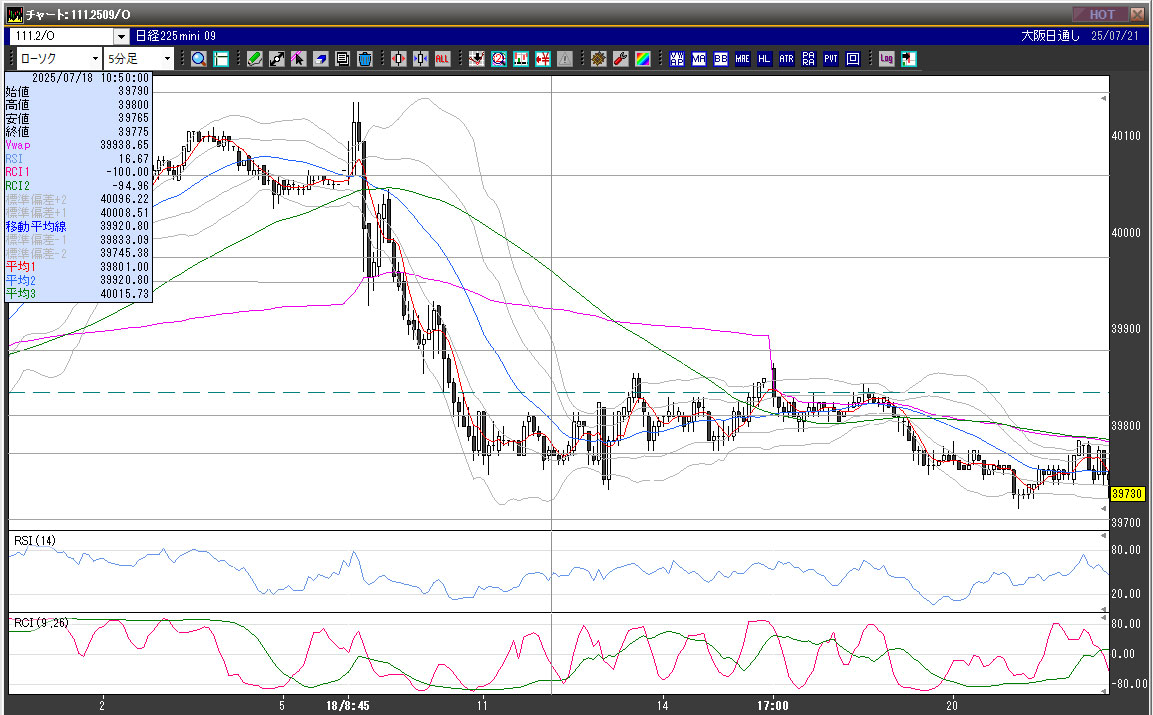
Task: Click the Vwap row in data box
Action: tap(78, 146)
